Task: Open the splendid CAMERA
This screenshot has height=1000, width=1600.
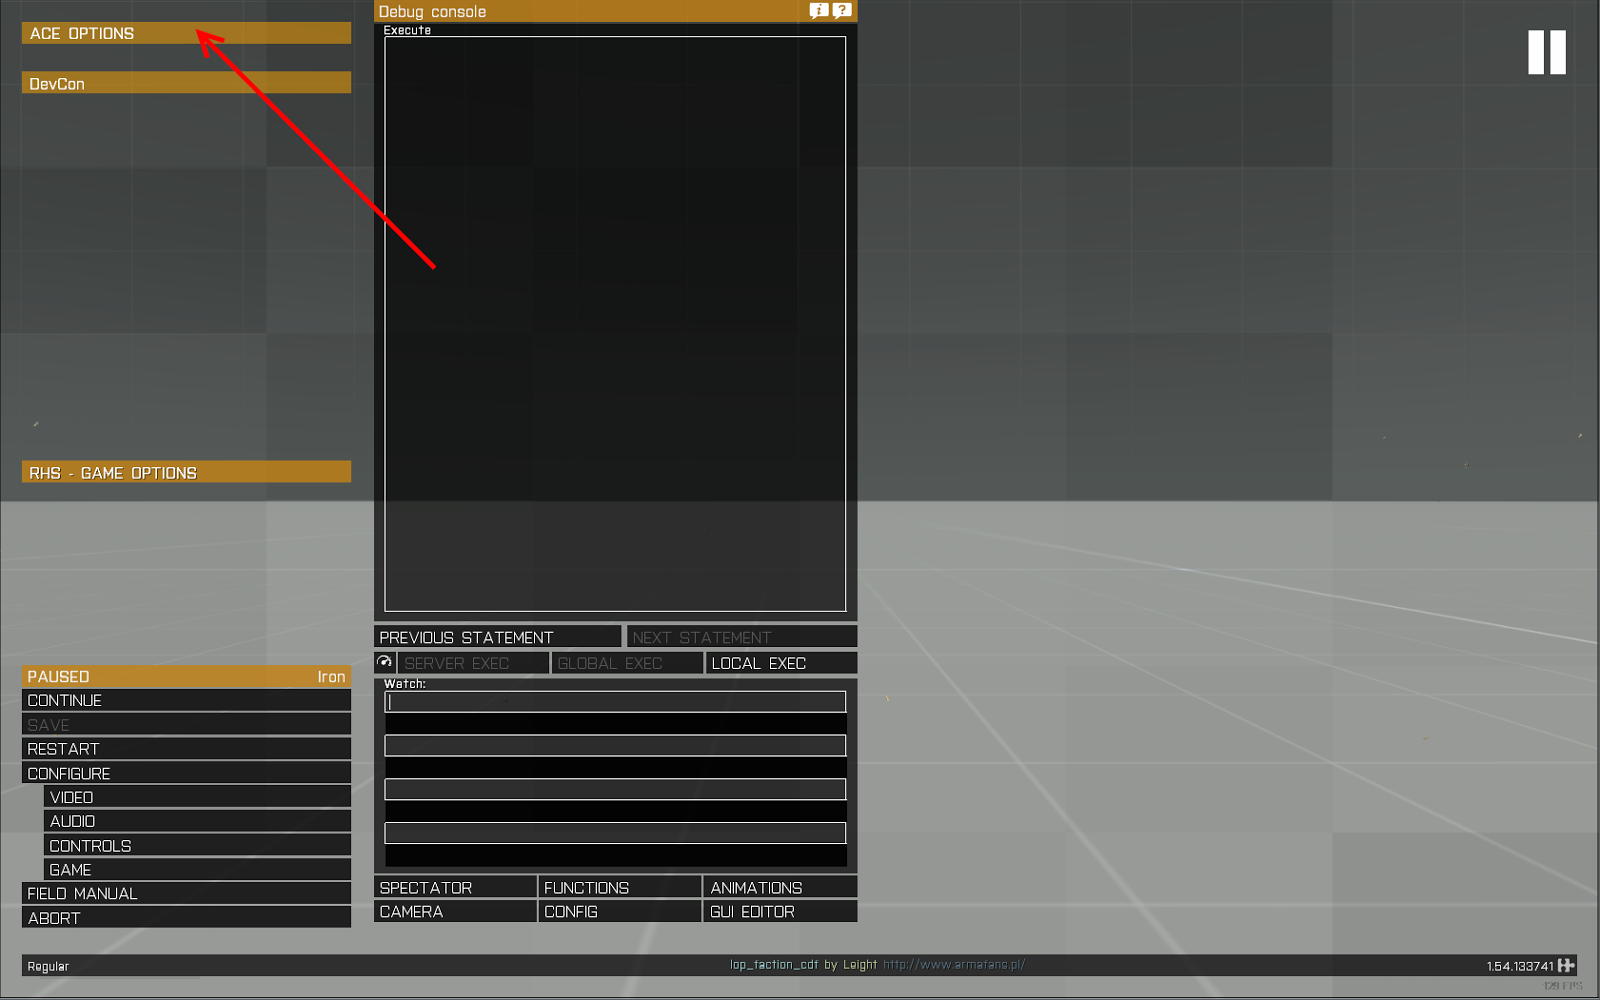Action: pos(455,911)
